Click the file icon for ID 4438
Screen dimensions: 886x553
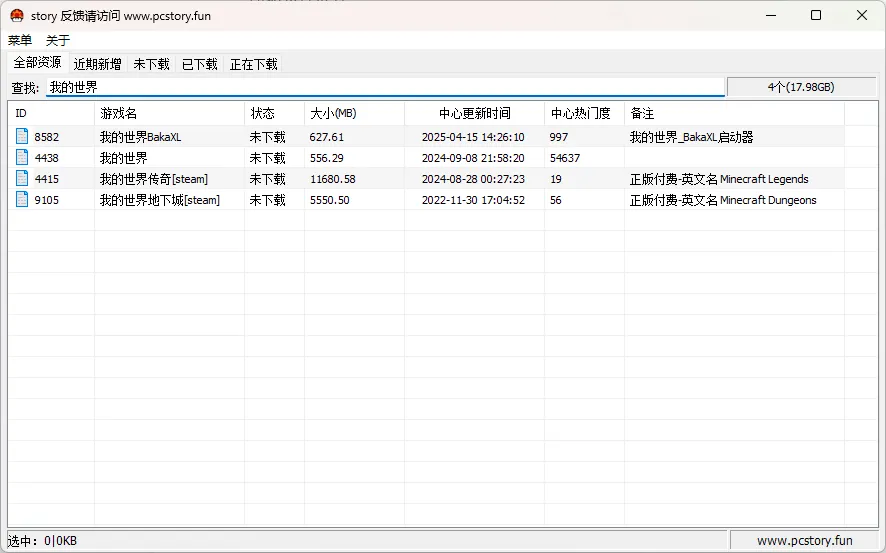(x=21, y=157)
